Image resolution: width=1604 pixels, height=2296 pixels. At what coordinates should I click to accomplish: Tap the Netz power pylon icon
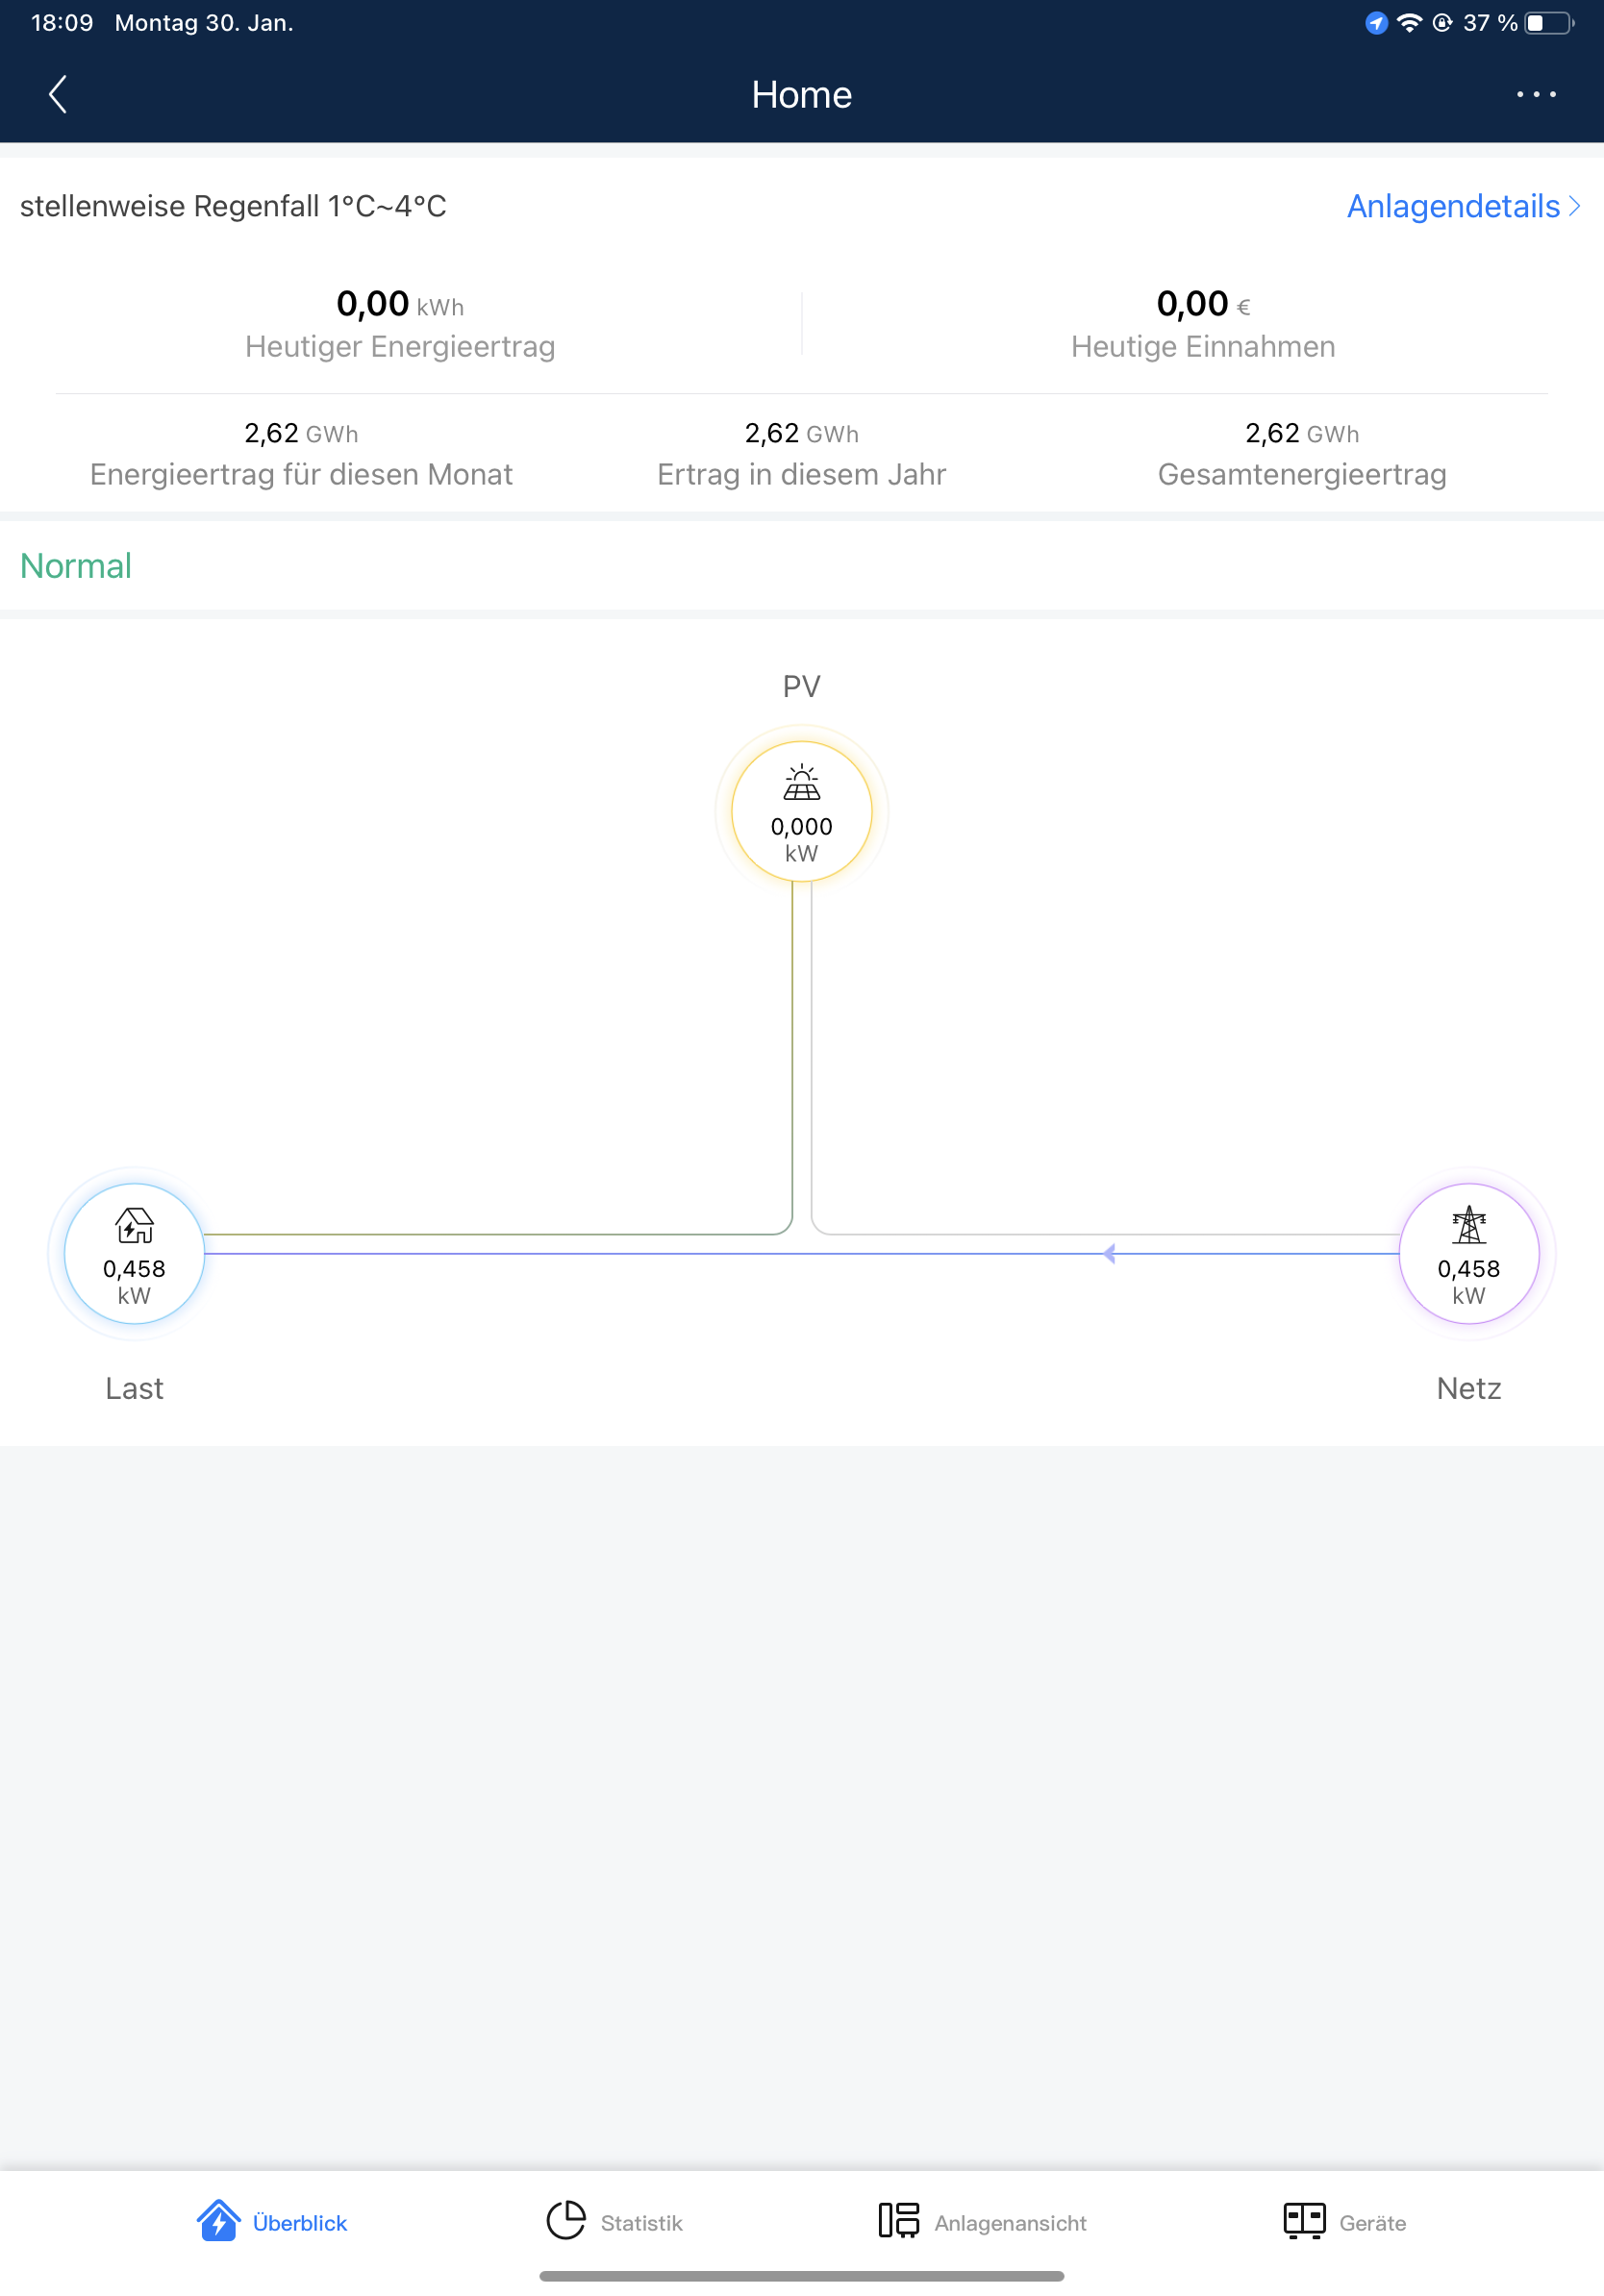(1468, 1225)
